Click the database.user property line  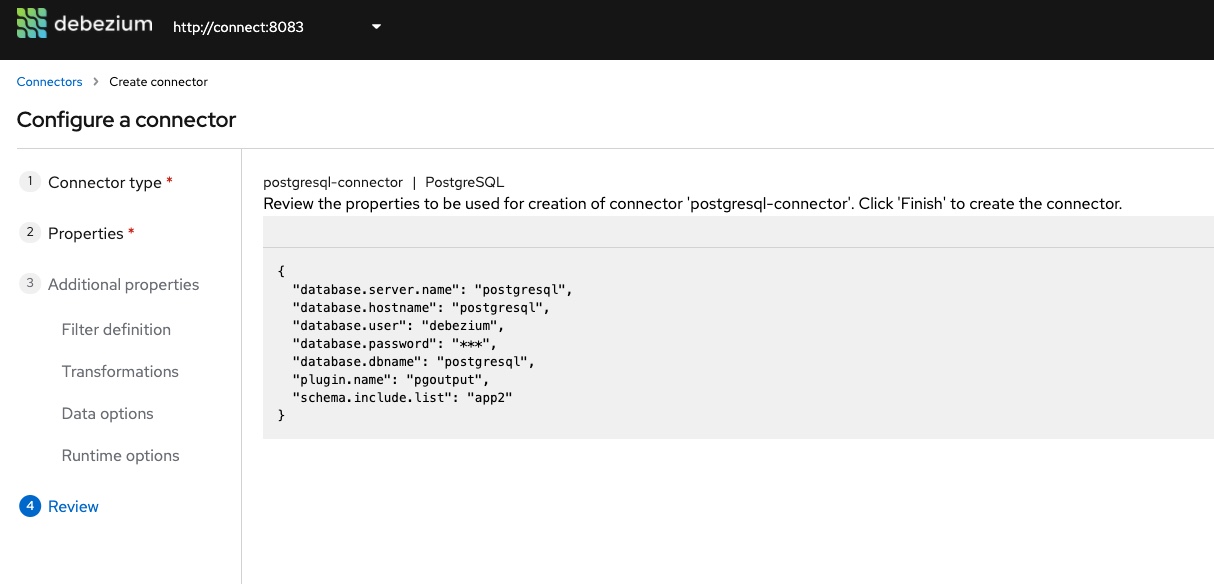click(400, 325)
